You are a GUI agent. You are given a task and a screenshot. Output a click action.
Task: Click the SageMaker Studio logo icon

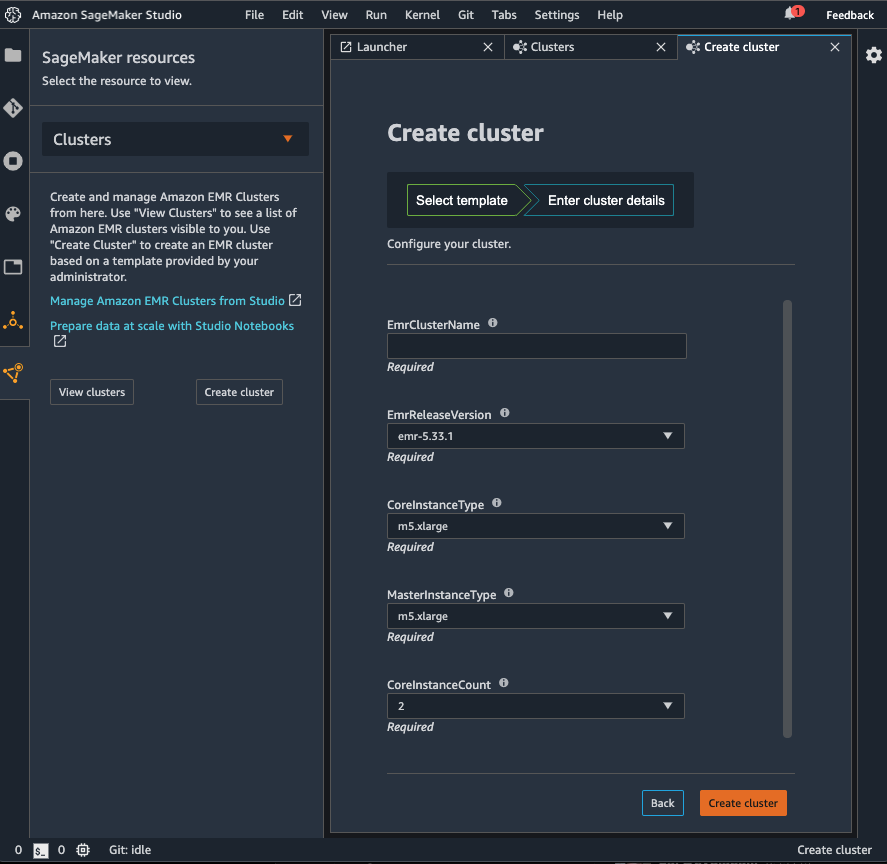click(13, 15)
